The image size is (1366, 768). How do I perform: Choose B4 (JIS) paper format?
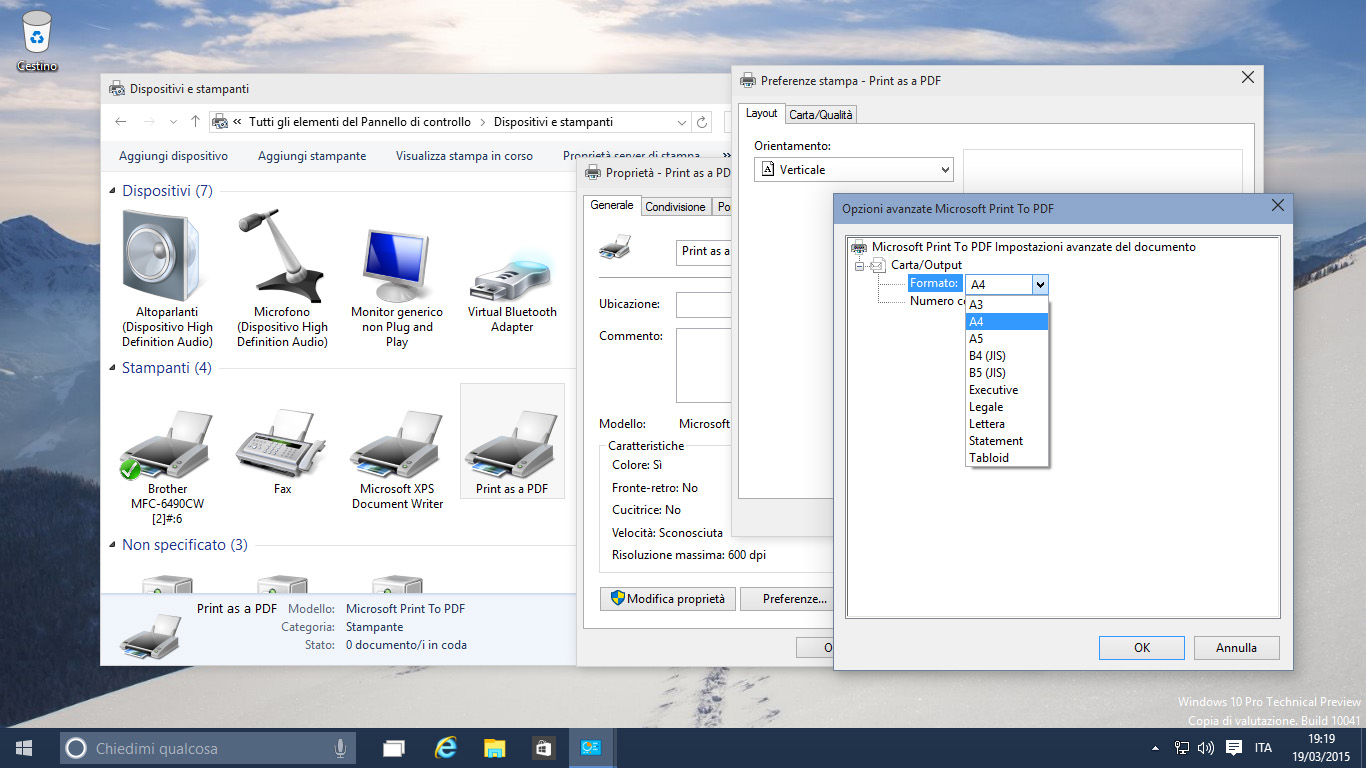1006,356
